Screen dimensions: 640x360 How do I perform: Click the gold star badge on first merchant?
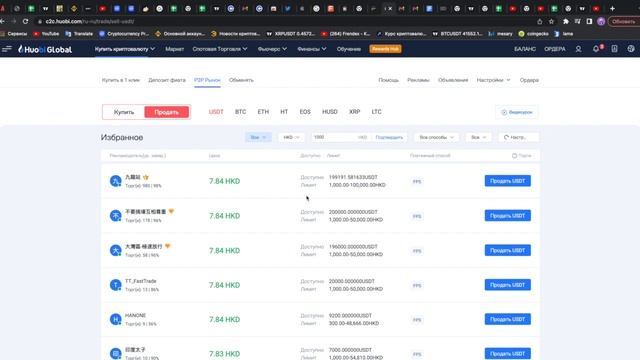146,177
